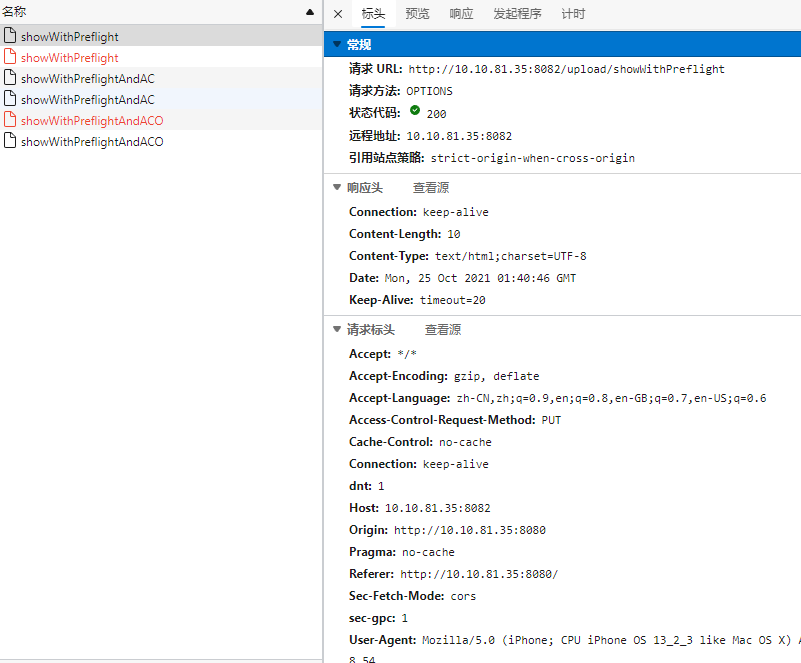
Task: View source of response headers
Action: [x=431, y=188]
